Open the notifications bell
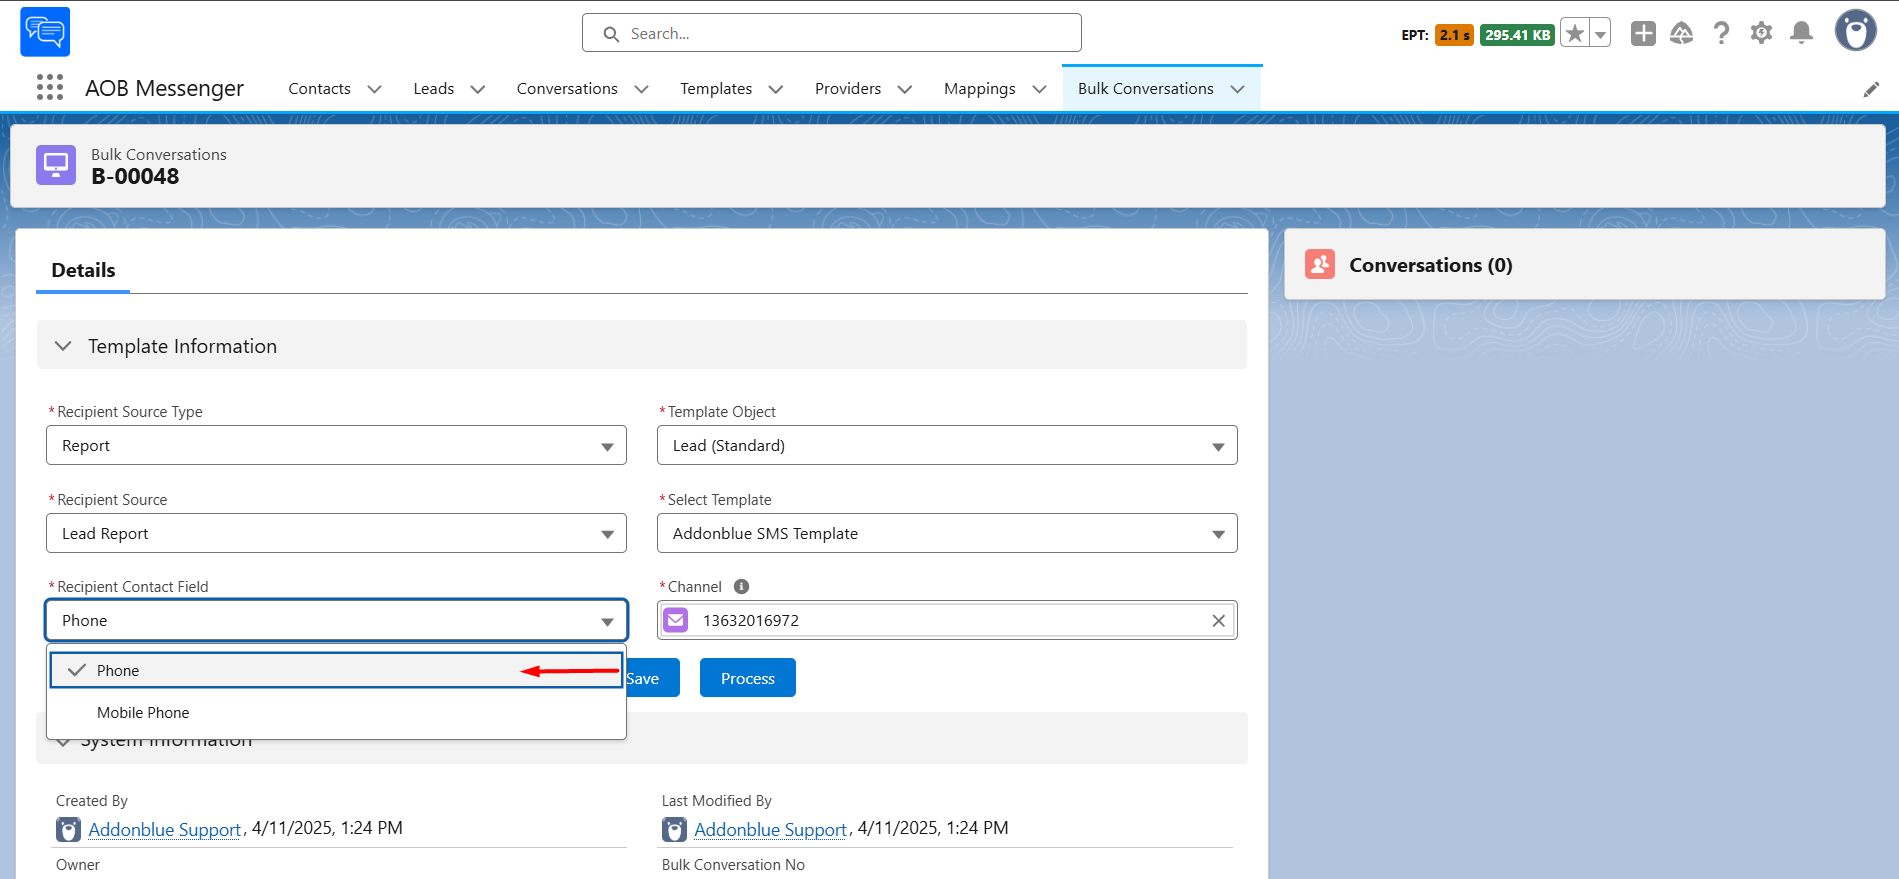 coord(1801,33)
